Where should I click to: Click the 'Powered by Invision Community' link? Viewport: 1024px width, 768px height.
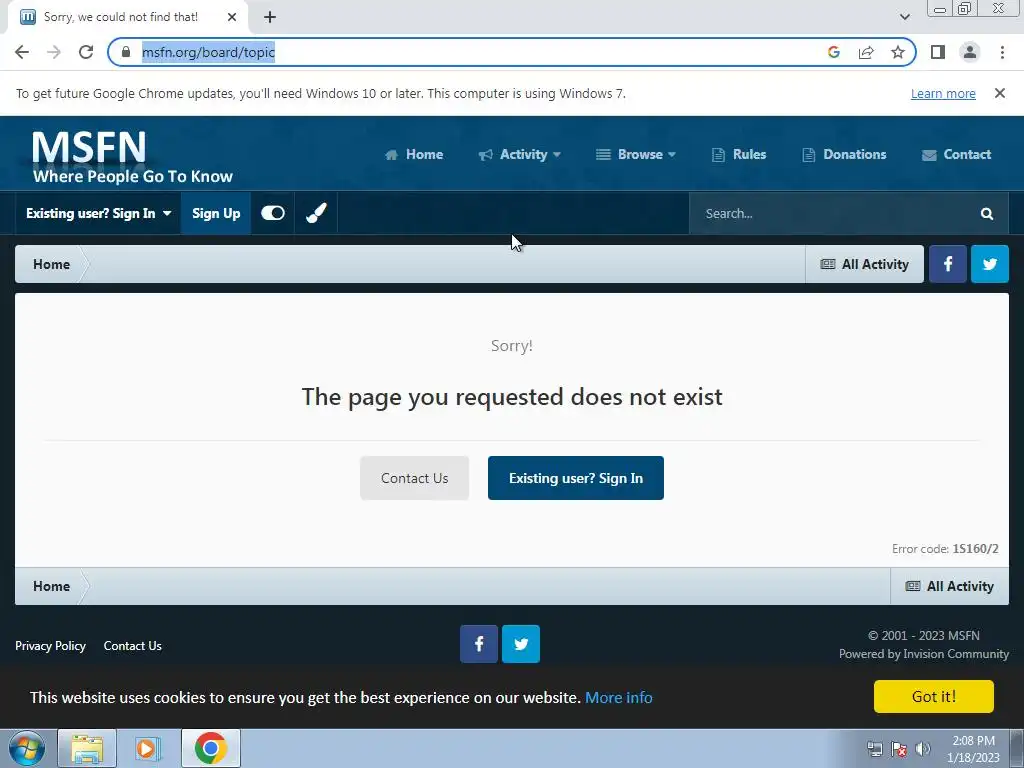click(x=923, y=654)
